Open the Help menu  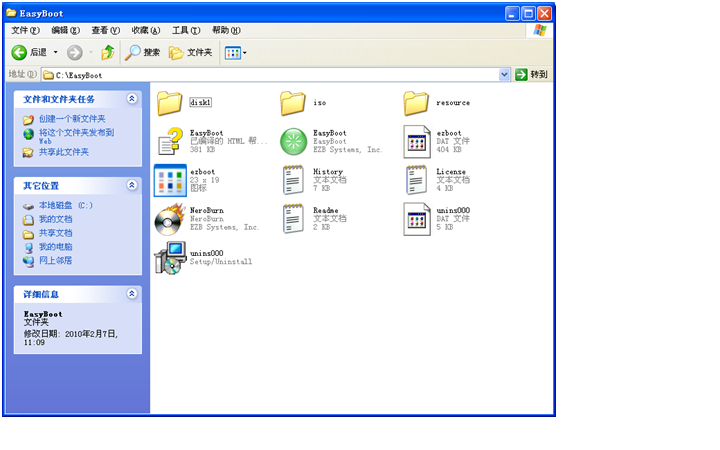[x=226, y=30]
